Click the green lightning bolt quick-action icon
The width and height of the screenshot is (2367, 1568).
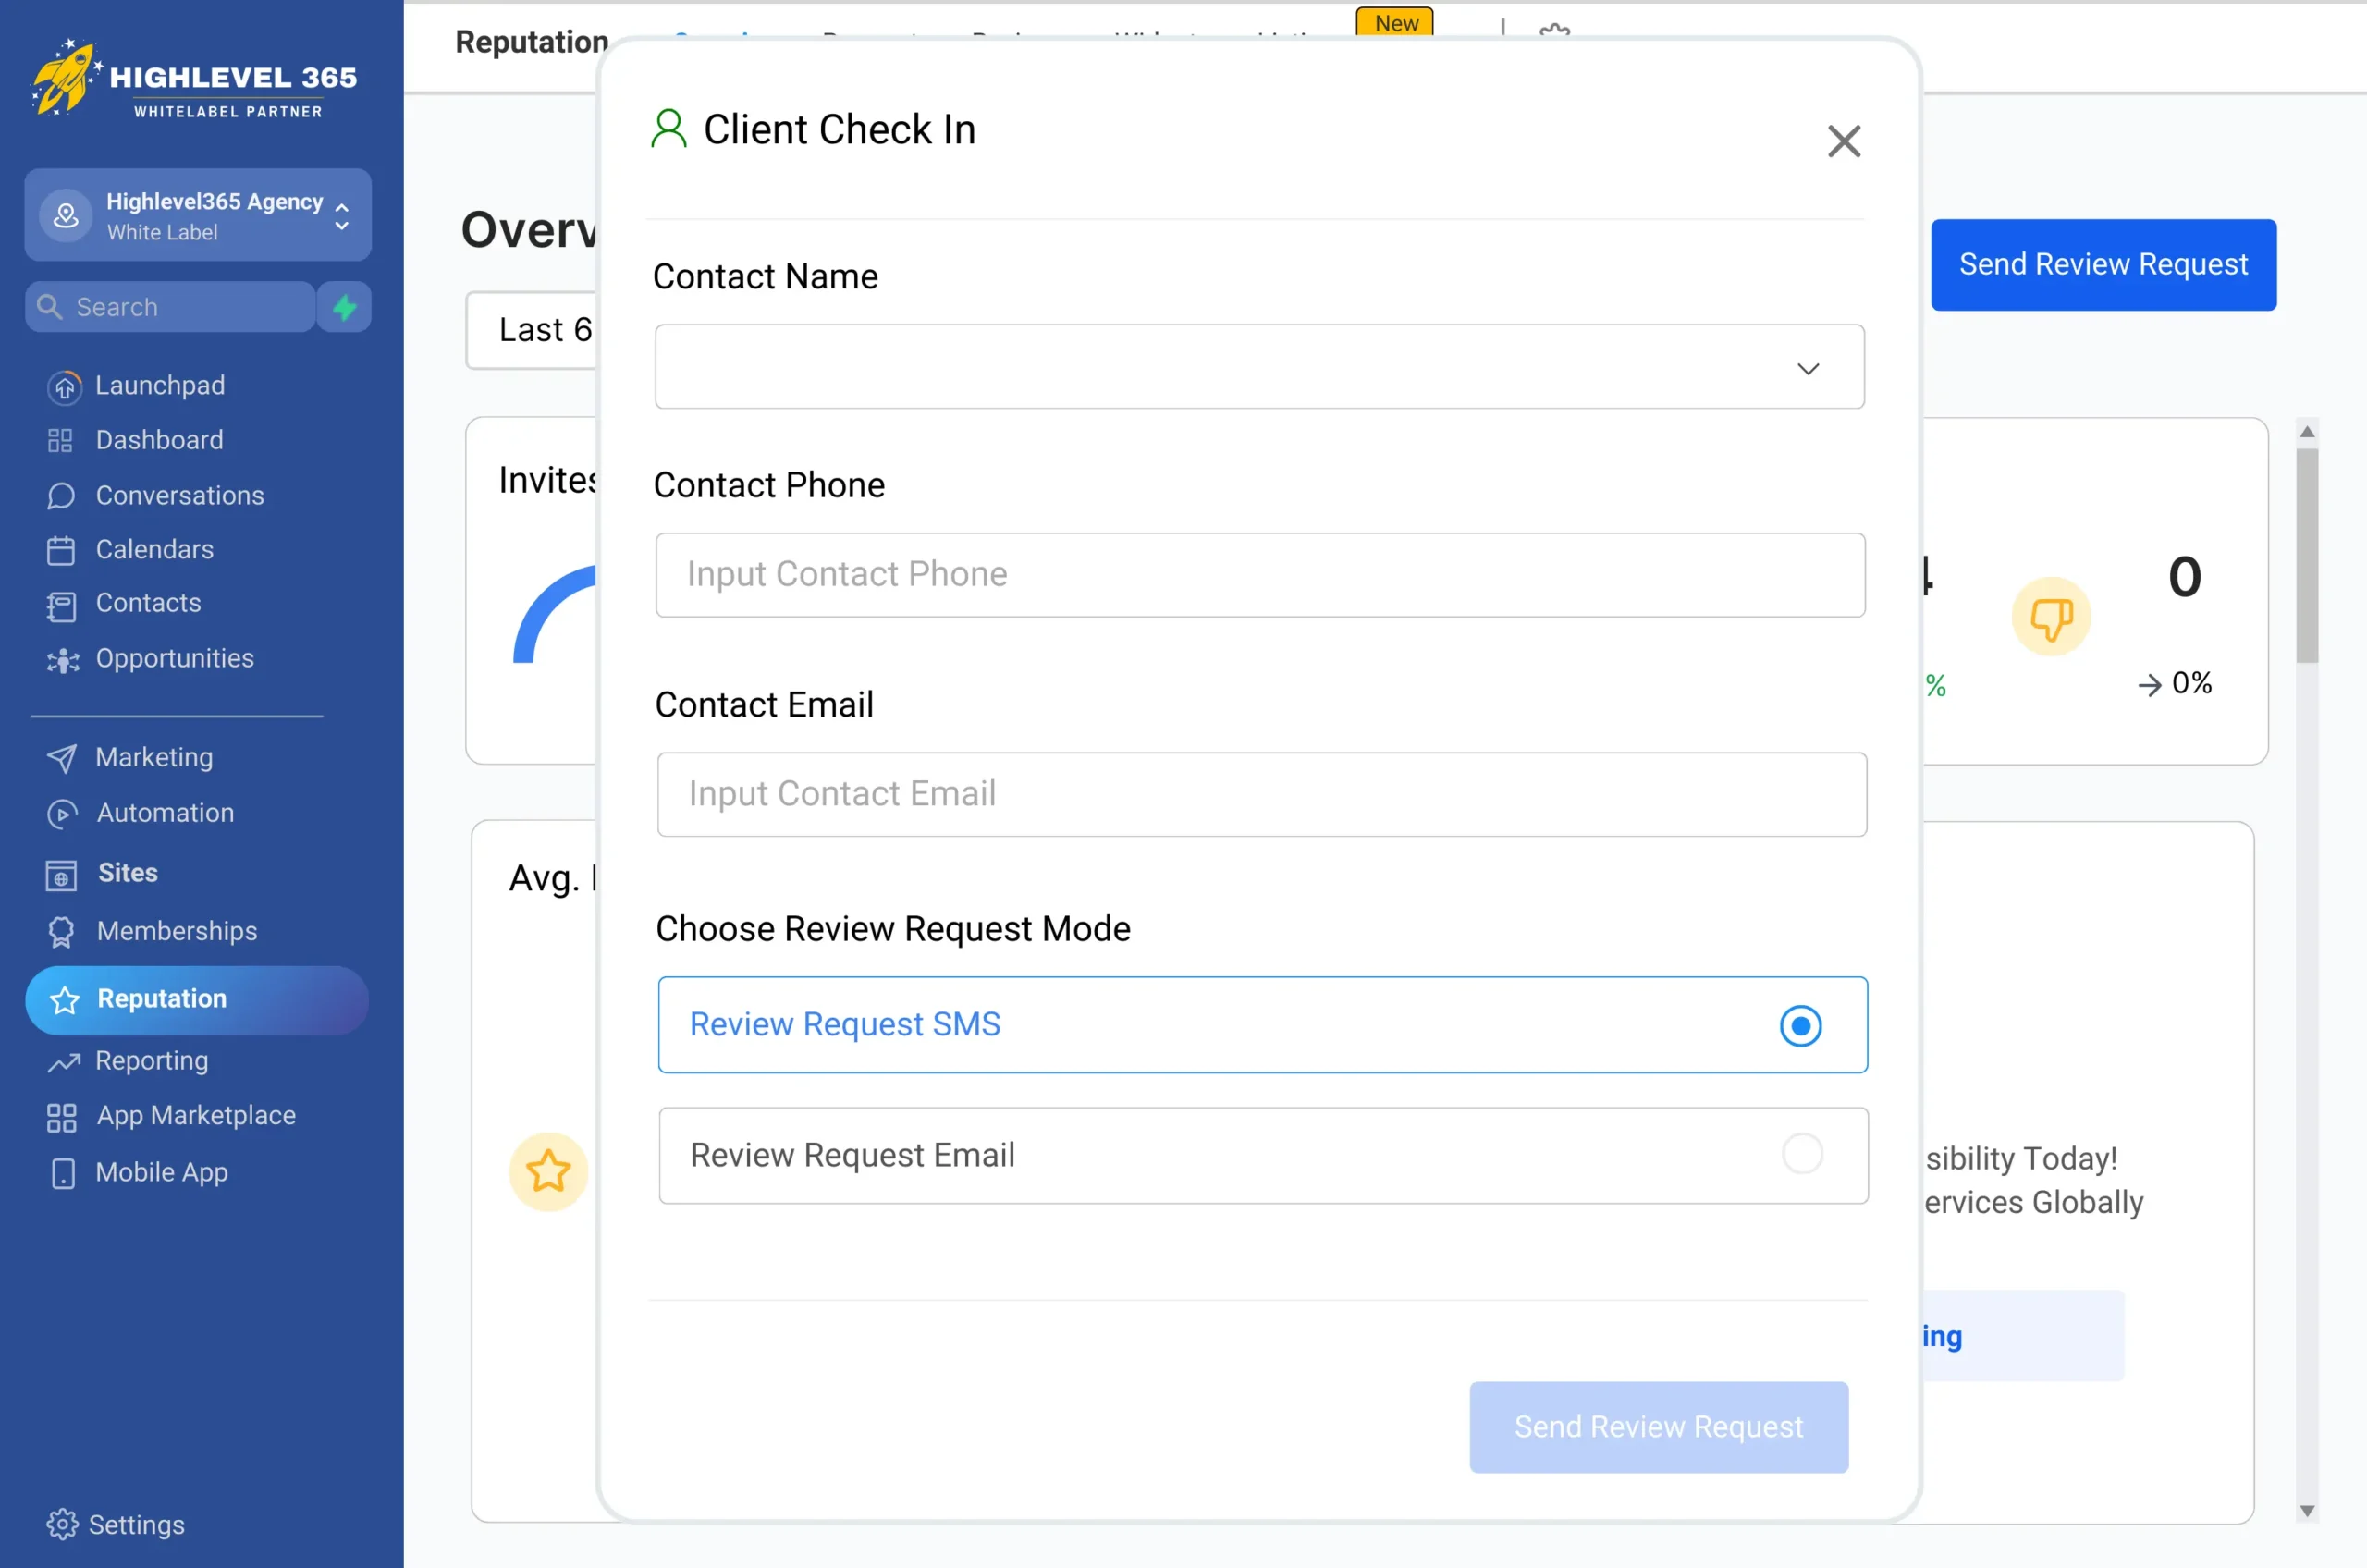coord(345,307)
